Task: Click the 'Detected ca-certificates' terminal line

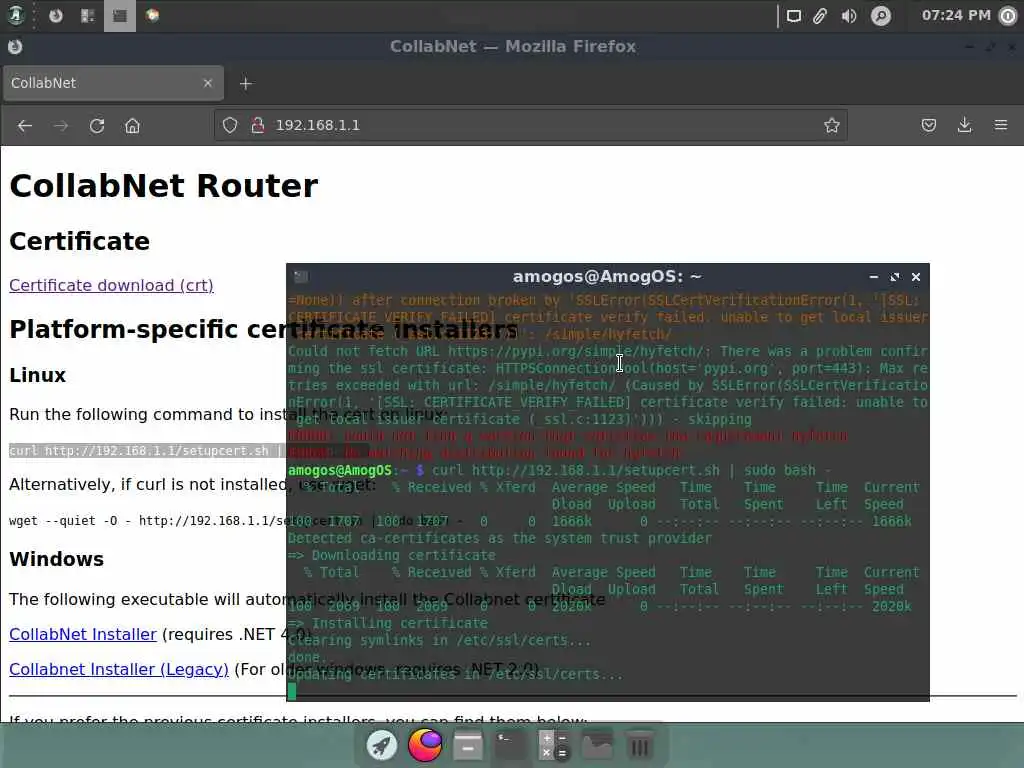Action: (x=500, y=538)
